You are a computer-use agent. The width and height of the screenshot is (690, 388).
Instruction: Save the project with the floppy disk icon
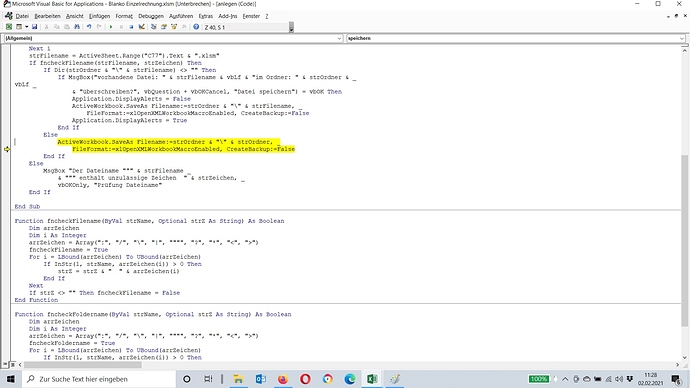click(x=34, y=27)
